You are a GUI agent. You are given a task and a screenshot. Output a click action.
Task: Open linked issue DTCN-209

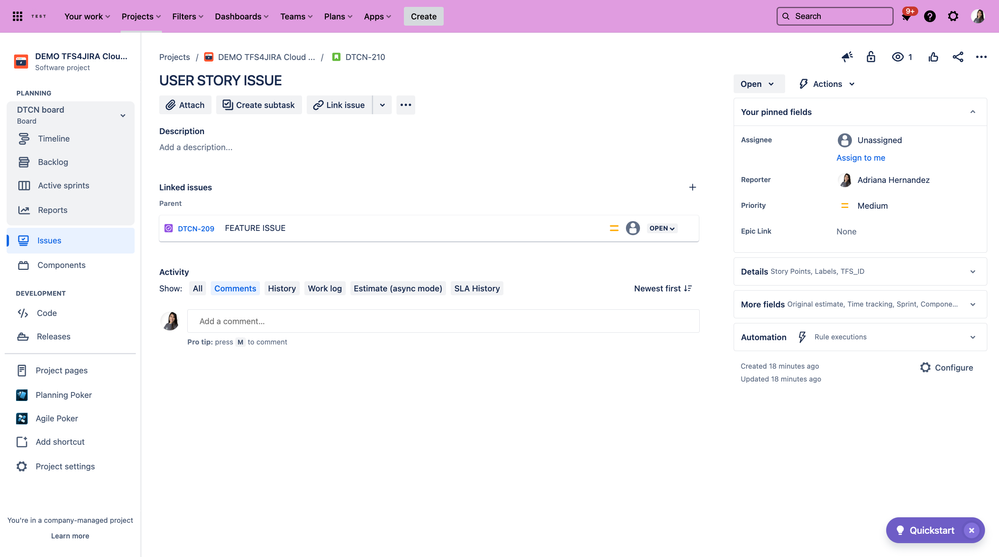pos(196,228)
